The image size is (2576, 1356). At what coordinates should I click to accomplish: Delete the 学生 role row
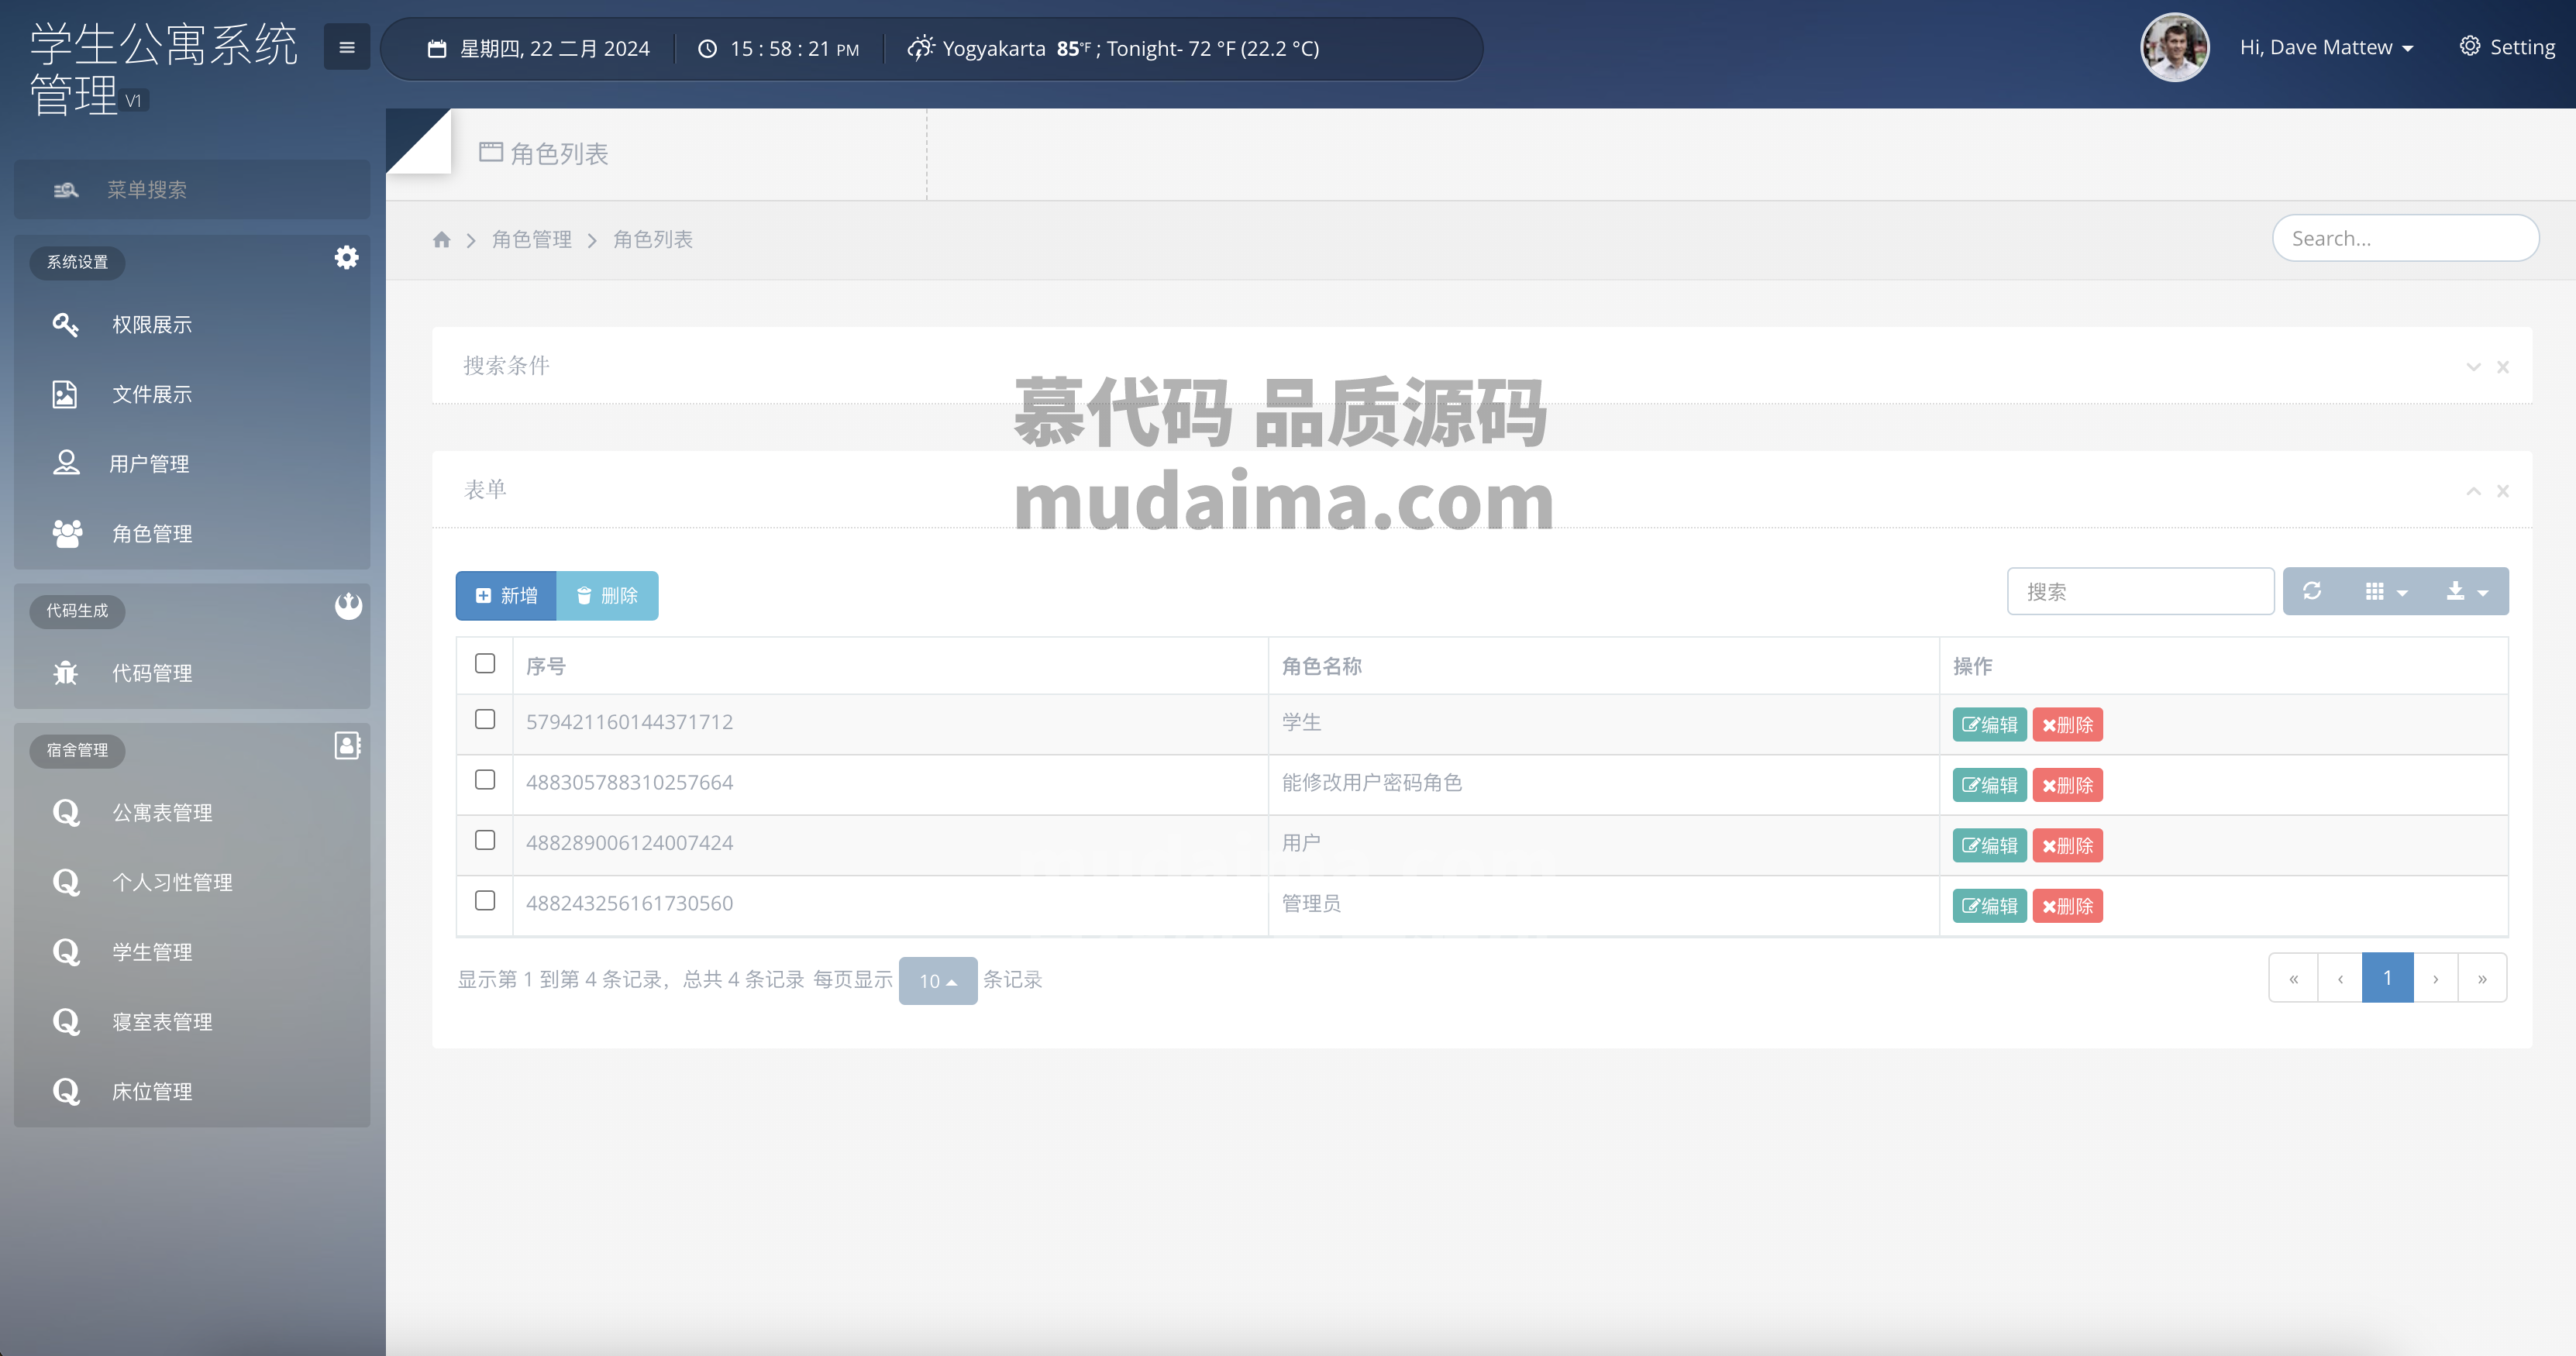(2067, 725)
